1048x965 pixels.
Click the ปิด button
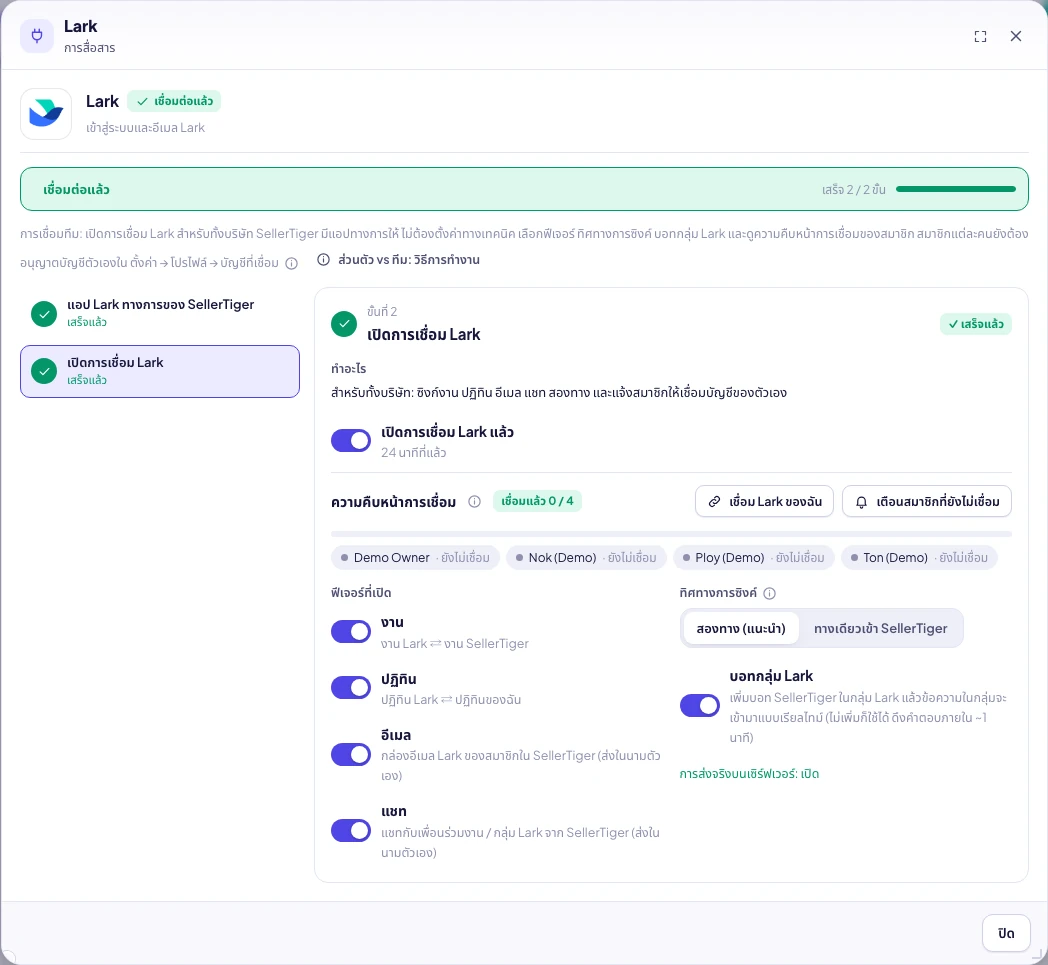1006,933
